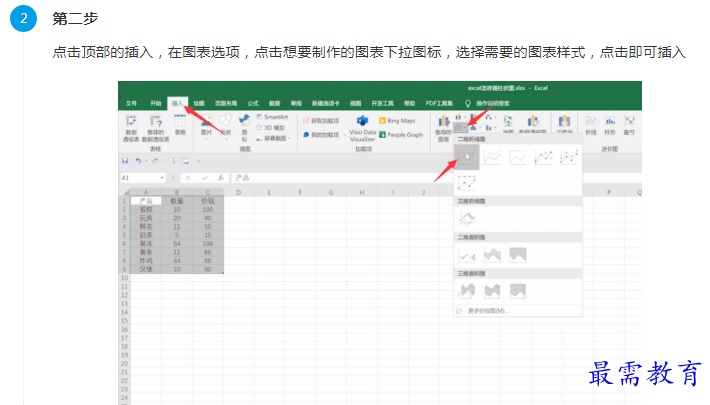Image resolution: width=710 pixels, height=405 pixels.
Task: Open the line chart dropdown button
Action: coord(460,128)
